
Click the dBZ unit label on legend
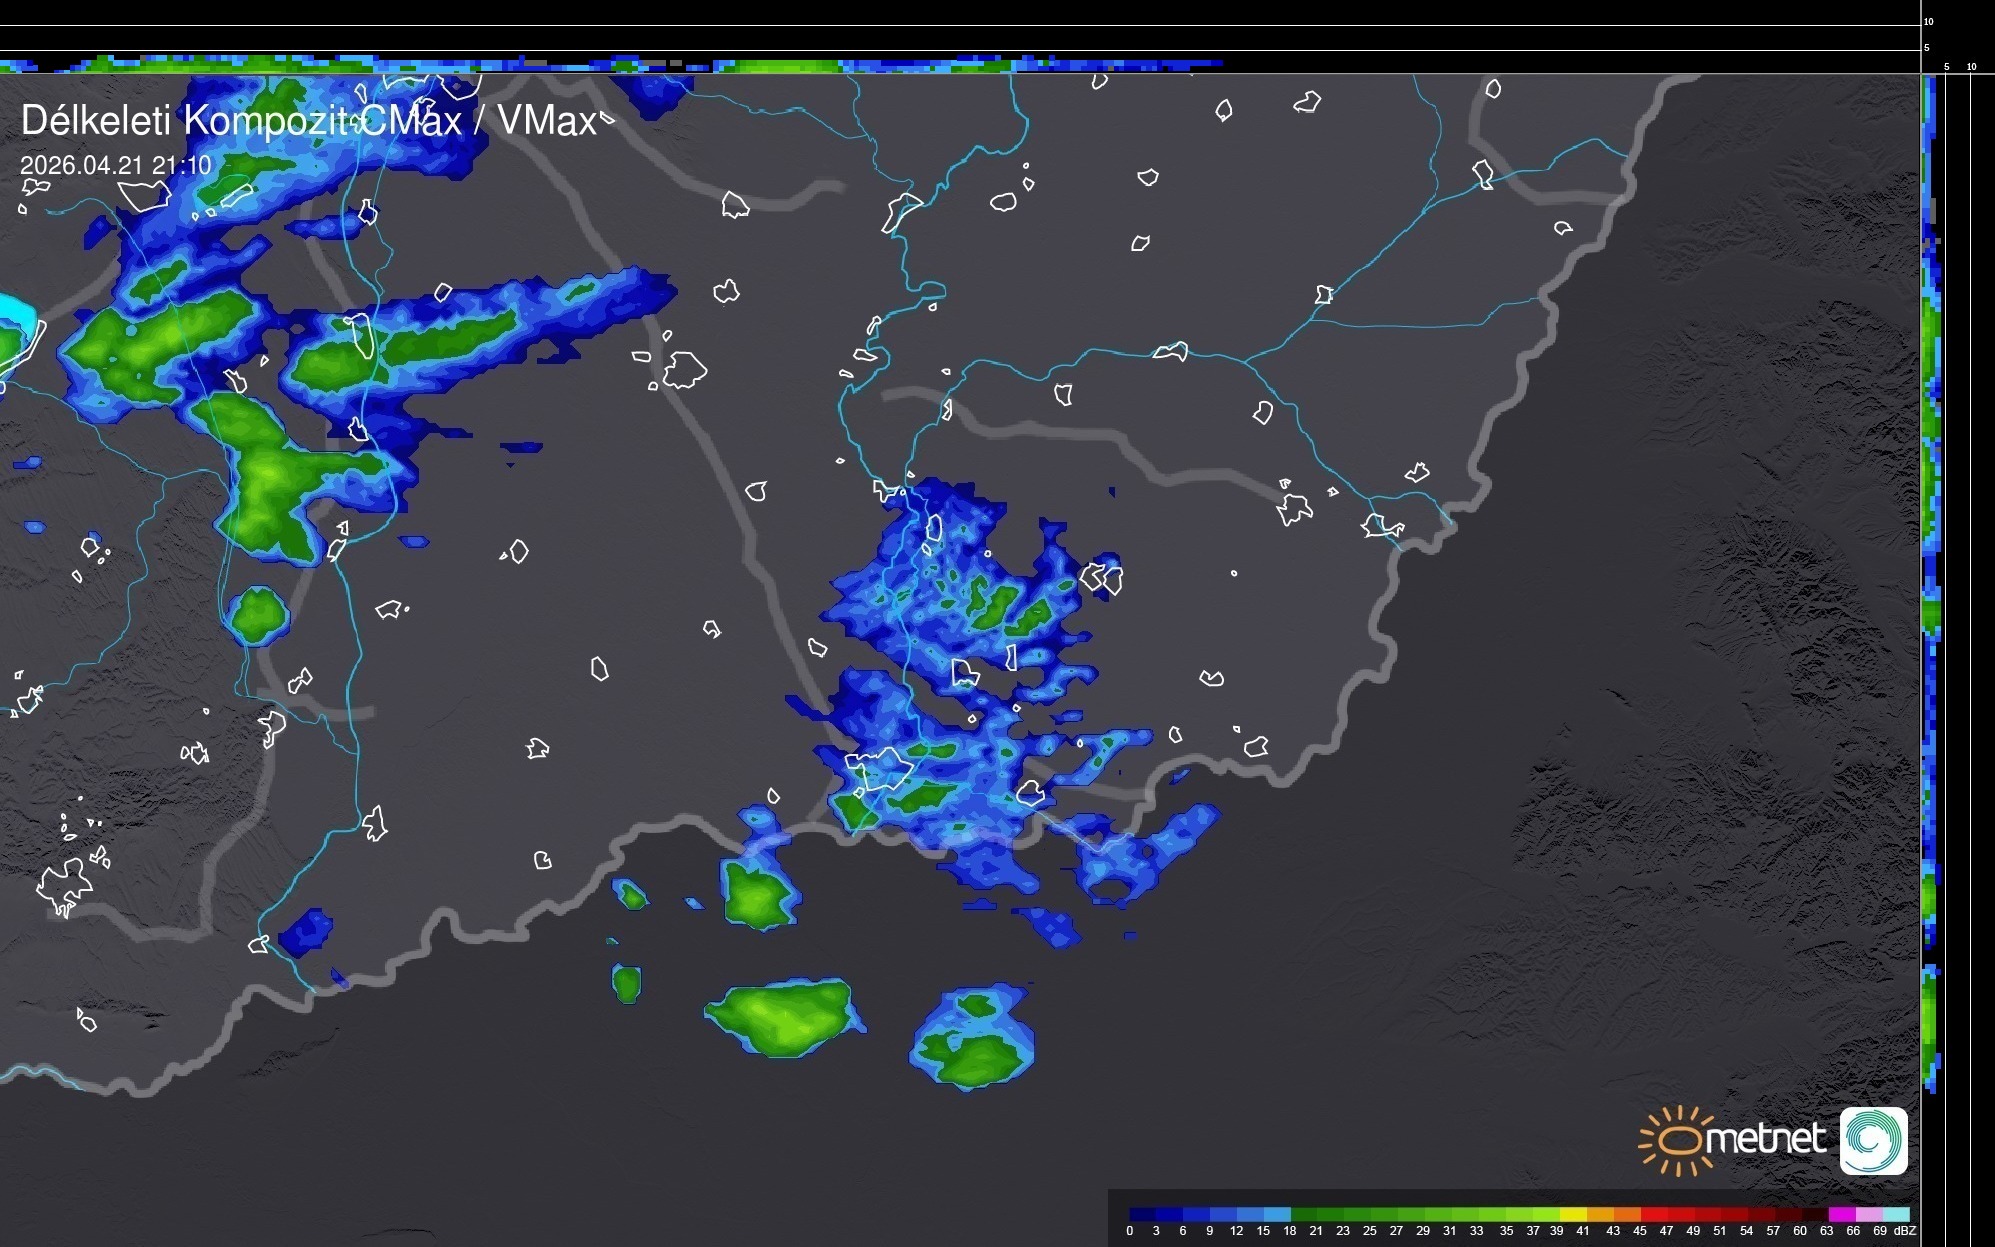[x=1905, y=1231]
